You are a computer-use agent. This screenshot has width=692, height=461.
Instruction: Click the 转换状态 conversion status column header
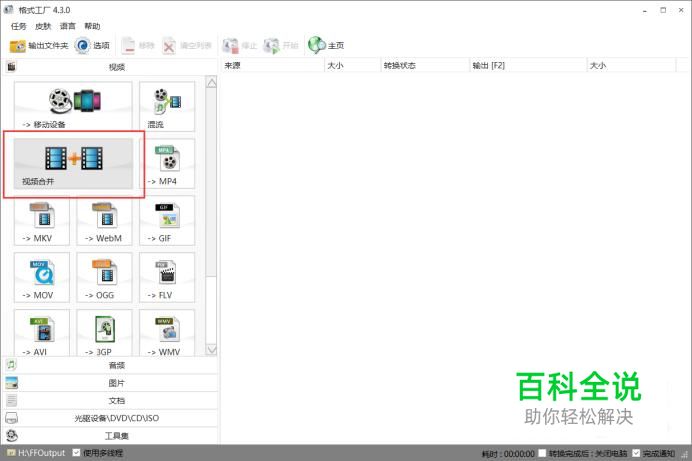tap(425, 65)
